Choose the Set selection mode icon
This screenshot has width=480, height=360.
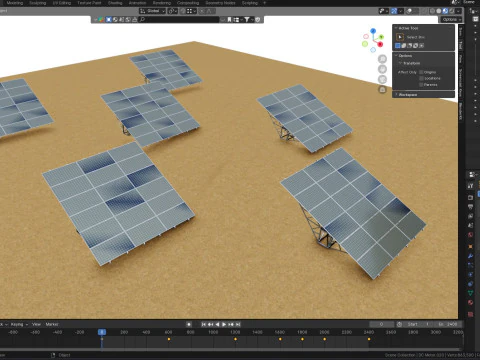point(398,45)
